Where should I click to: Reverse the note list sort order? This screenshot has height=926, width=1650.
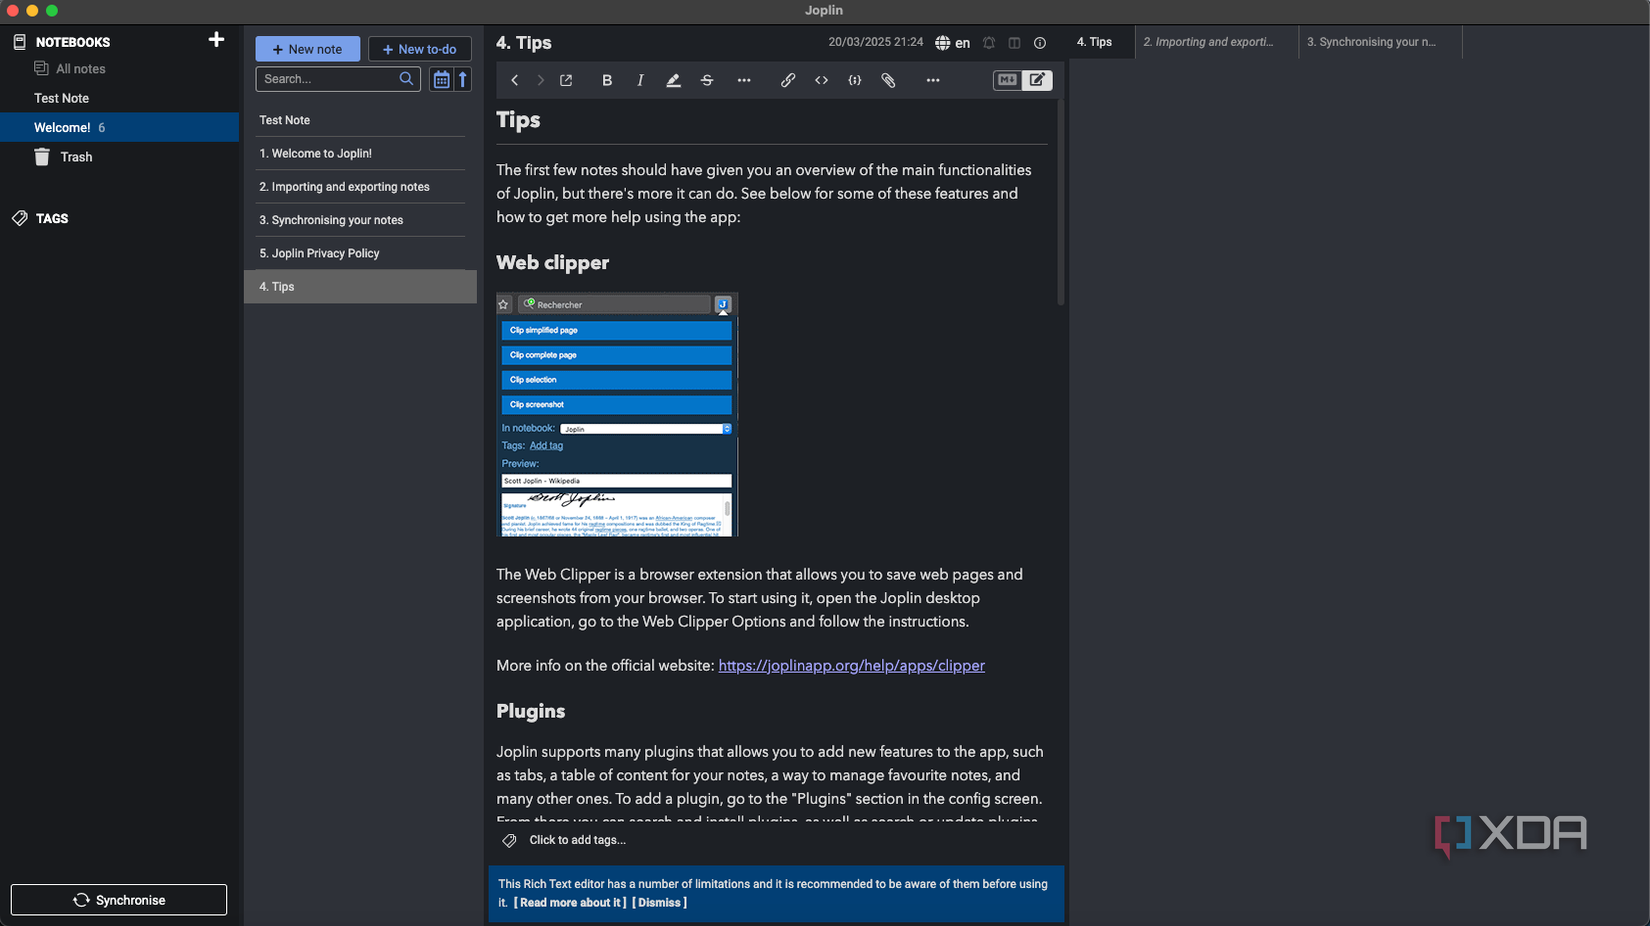(462, 79)
